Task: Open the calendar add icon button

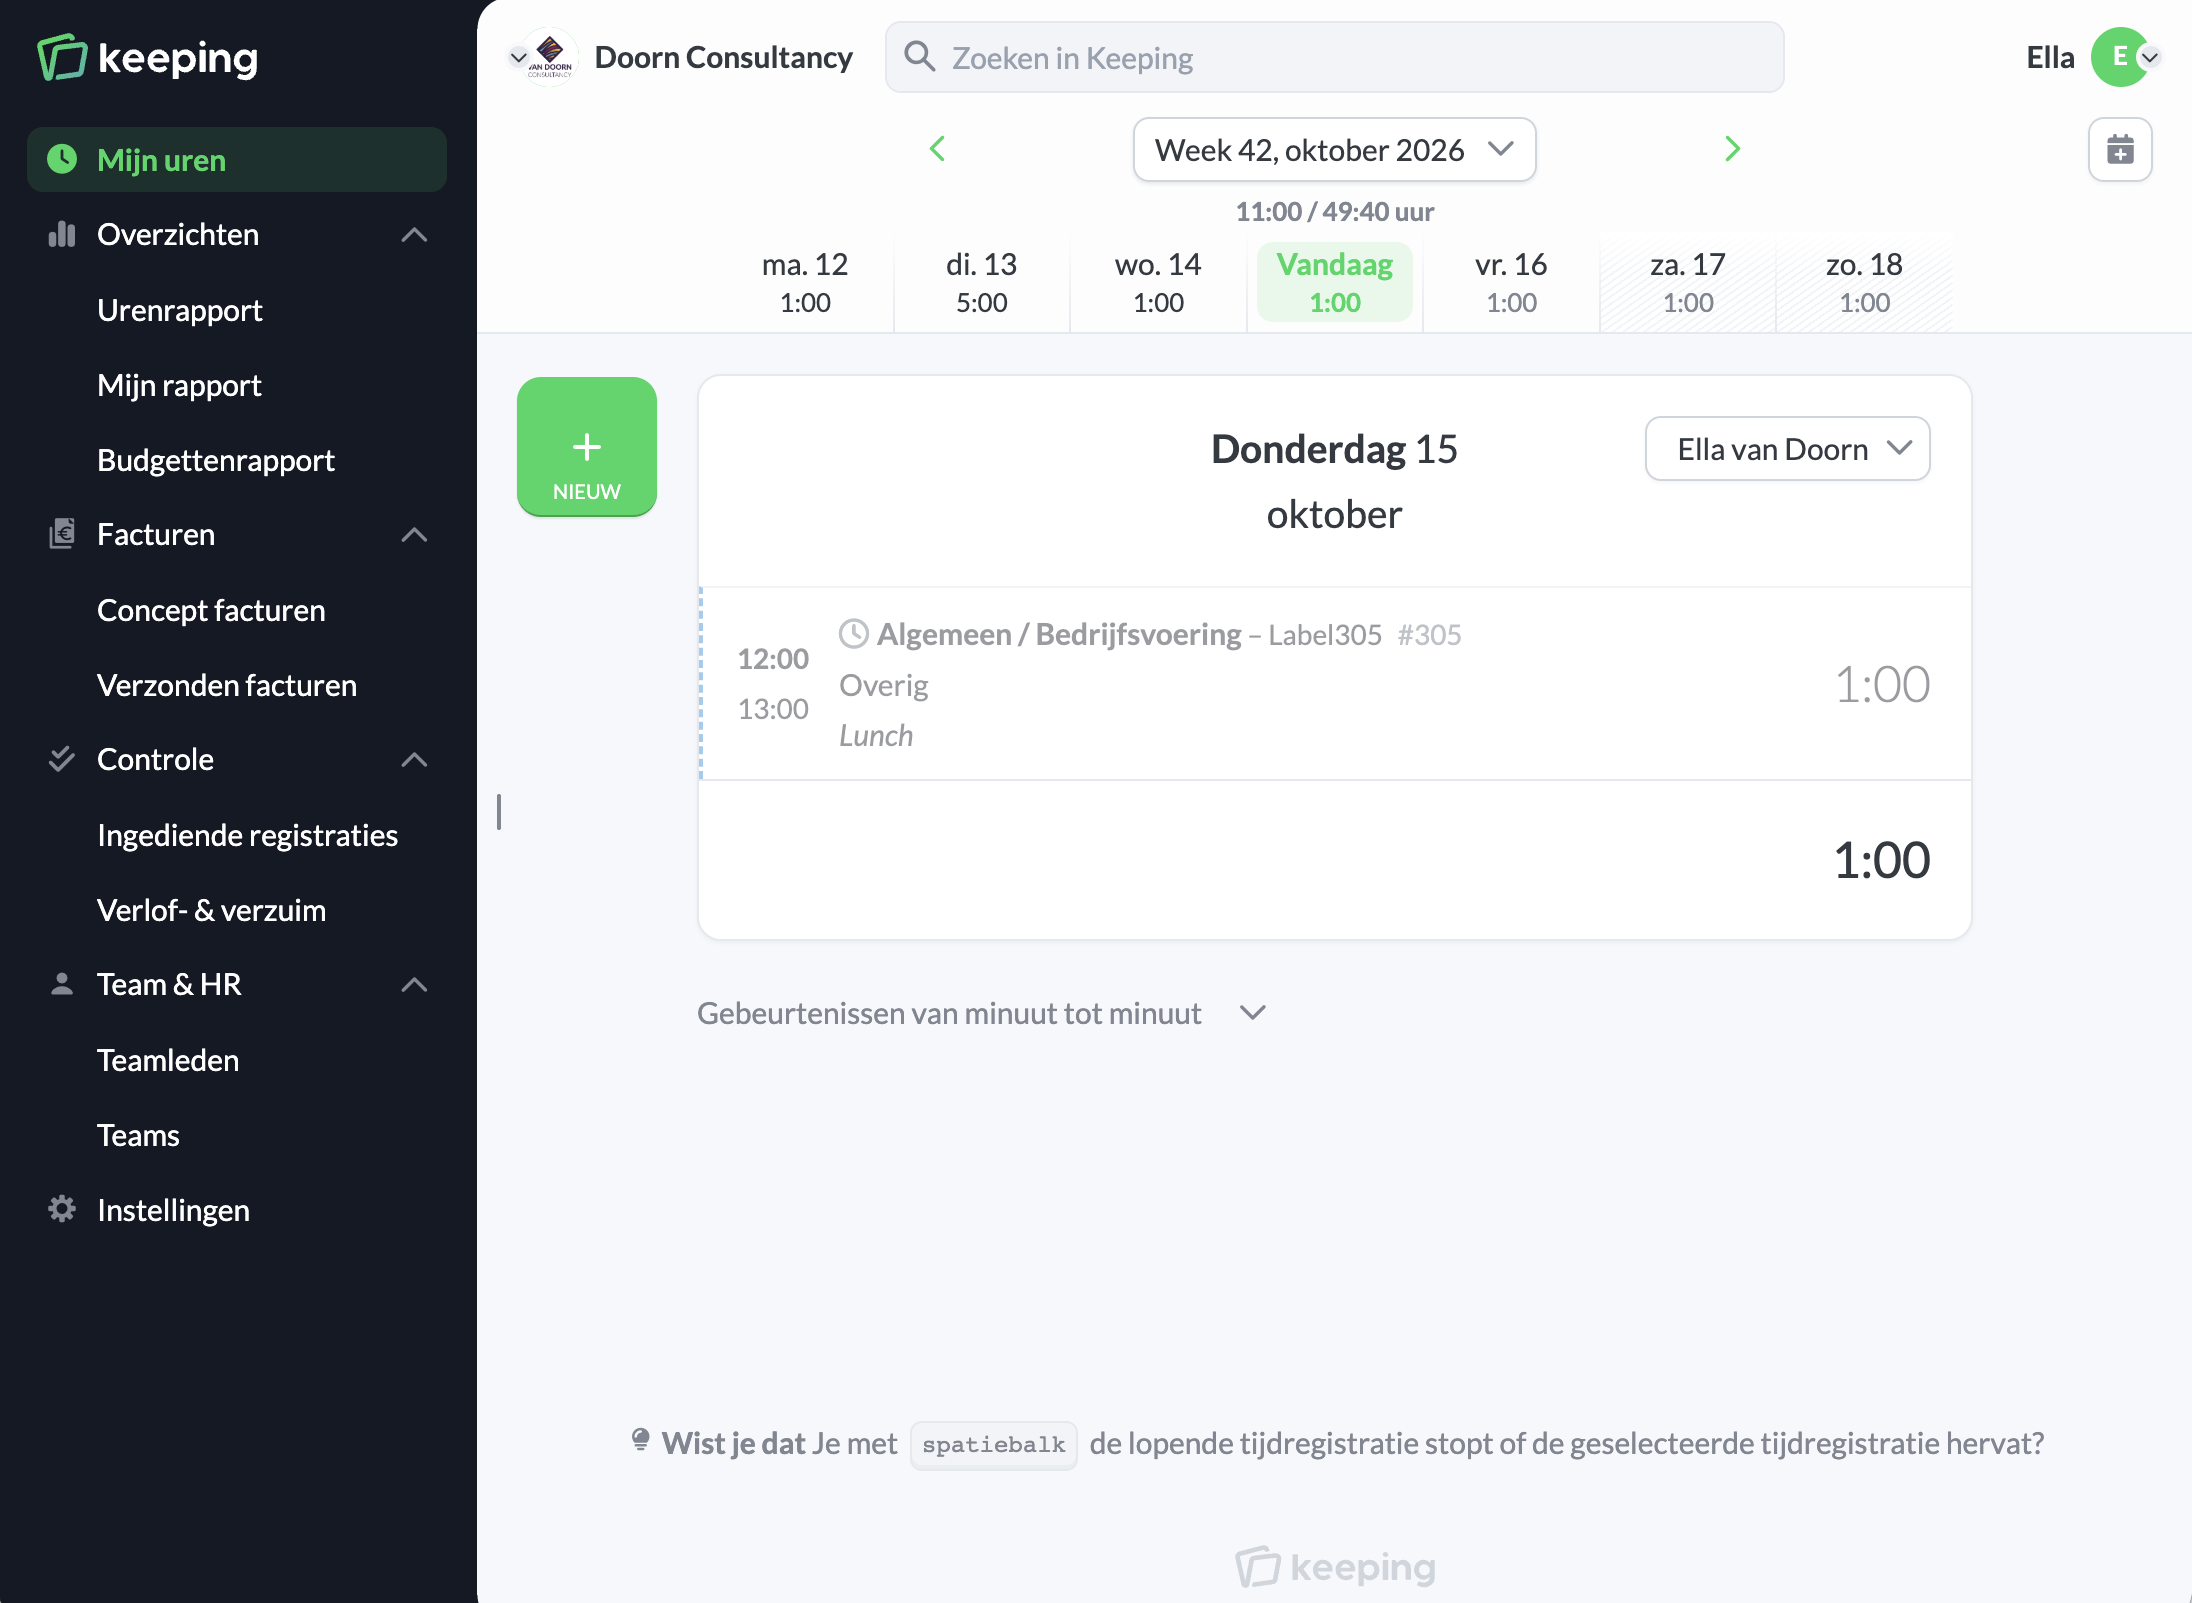Action: tap(2120, 150)
